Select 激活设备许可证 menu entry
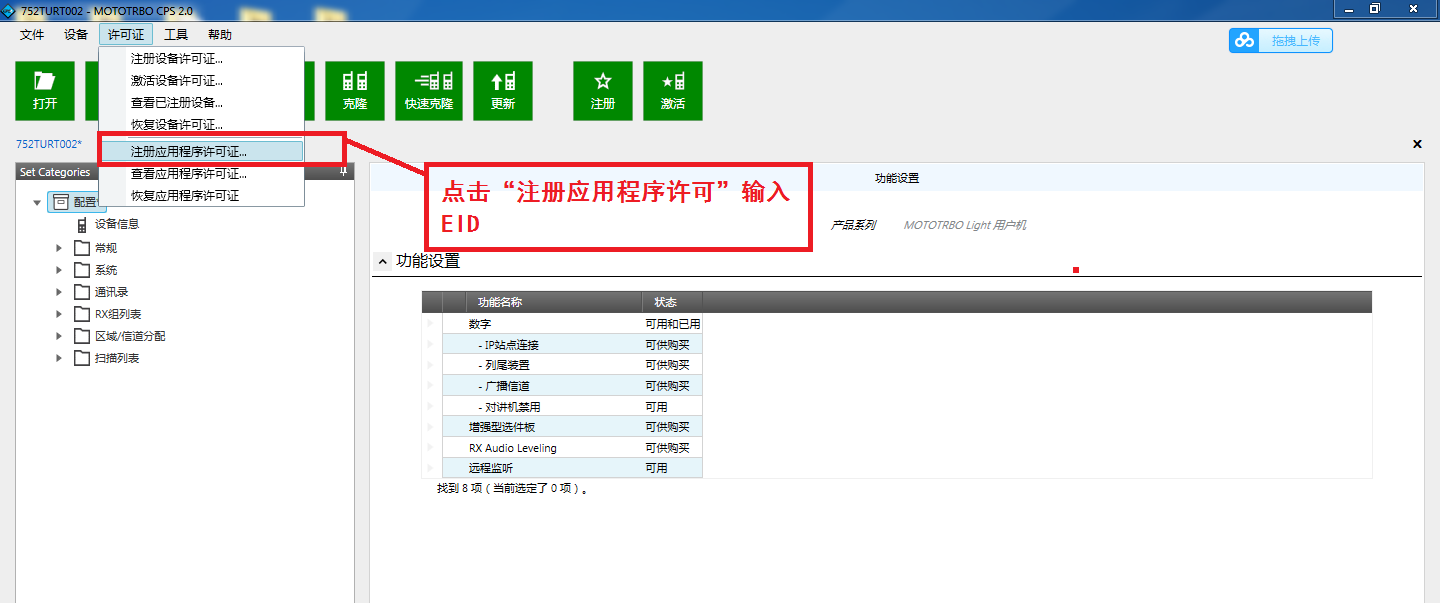Screen dimensions: 1440x603 click(x=177, y=81)
